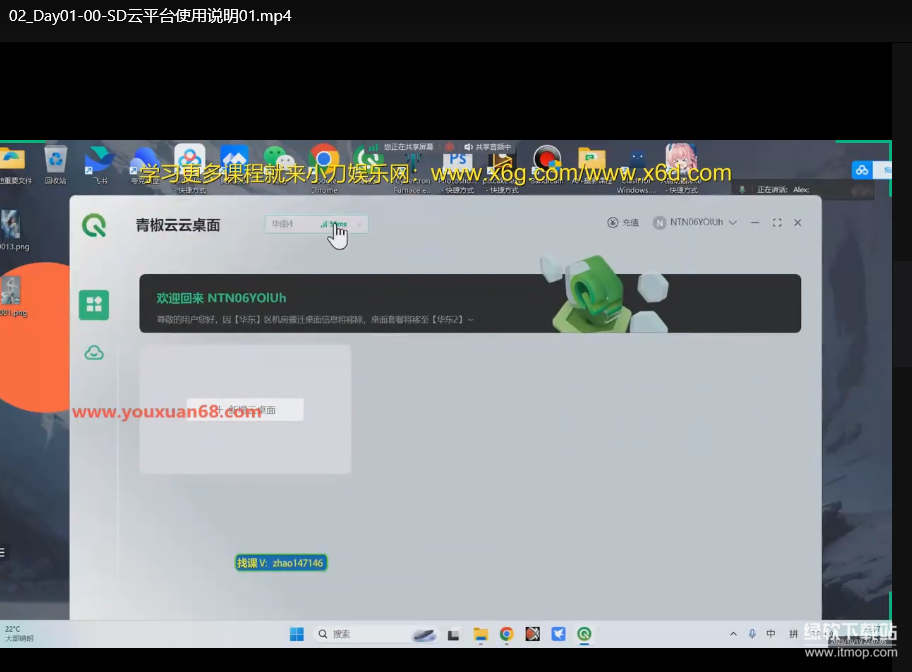Expand the 华南4 region dropdown
This screenshot has height=672, width=912.
(x=316, y=224)
